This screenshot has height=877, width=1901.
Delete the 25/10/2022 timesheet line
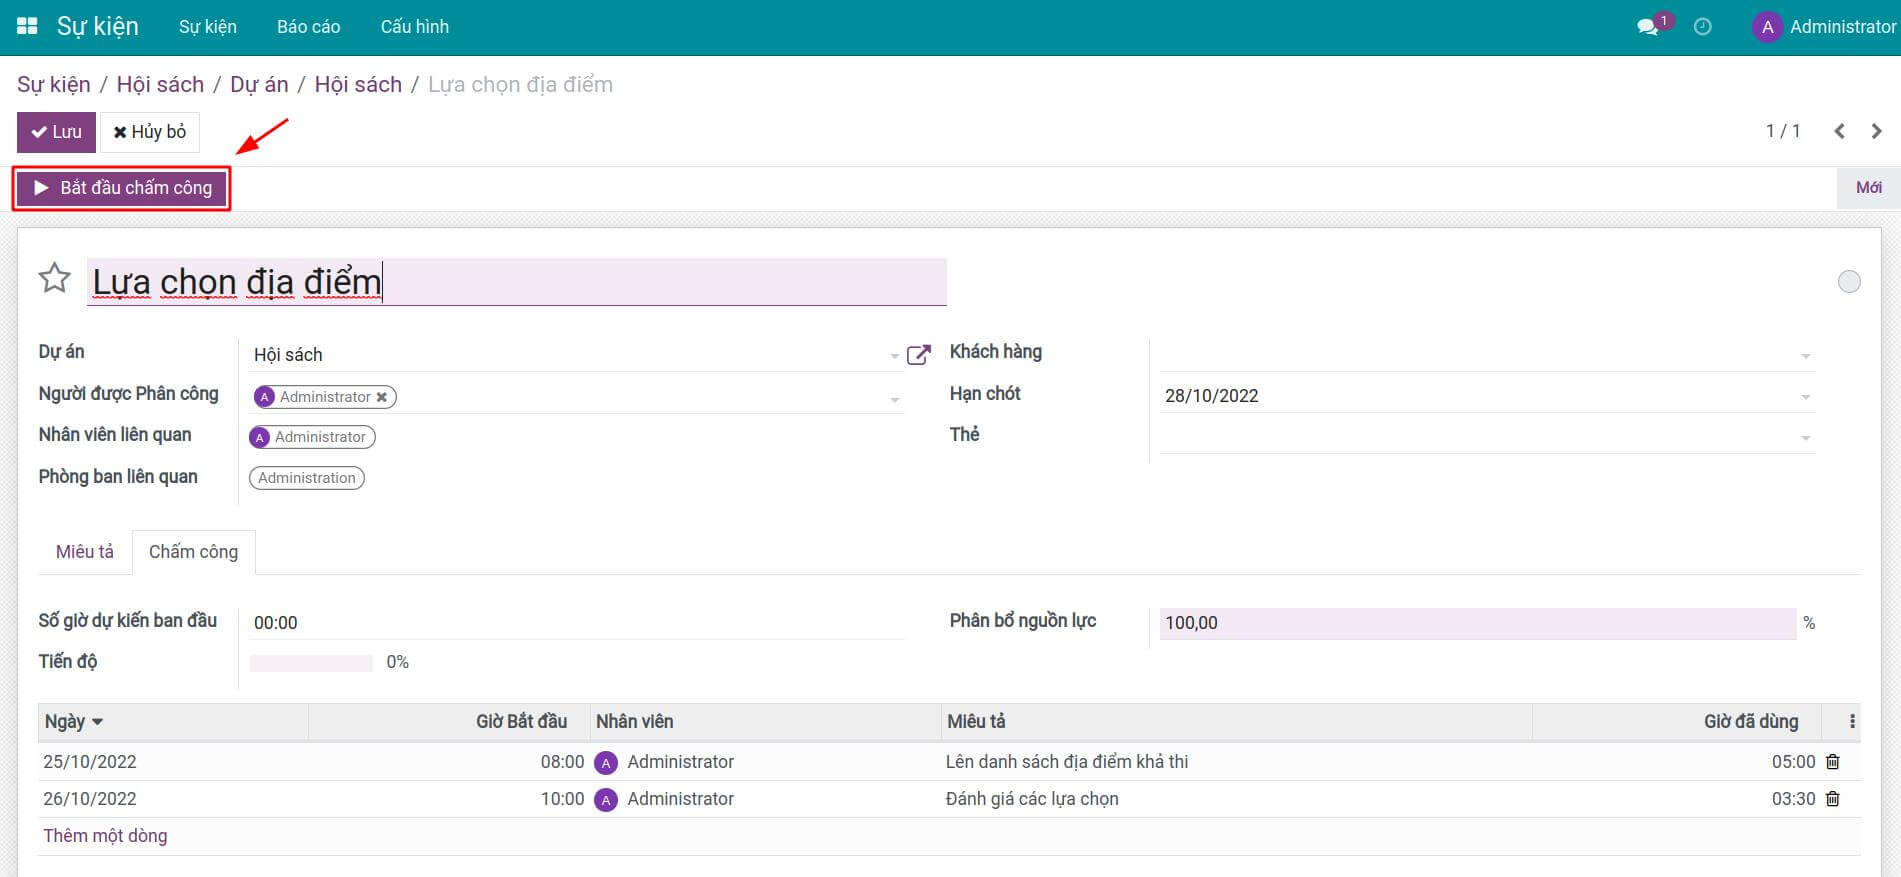tap(1833, 762)
